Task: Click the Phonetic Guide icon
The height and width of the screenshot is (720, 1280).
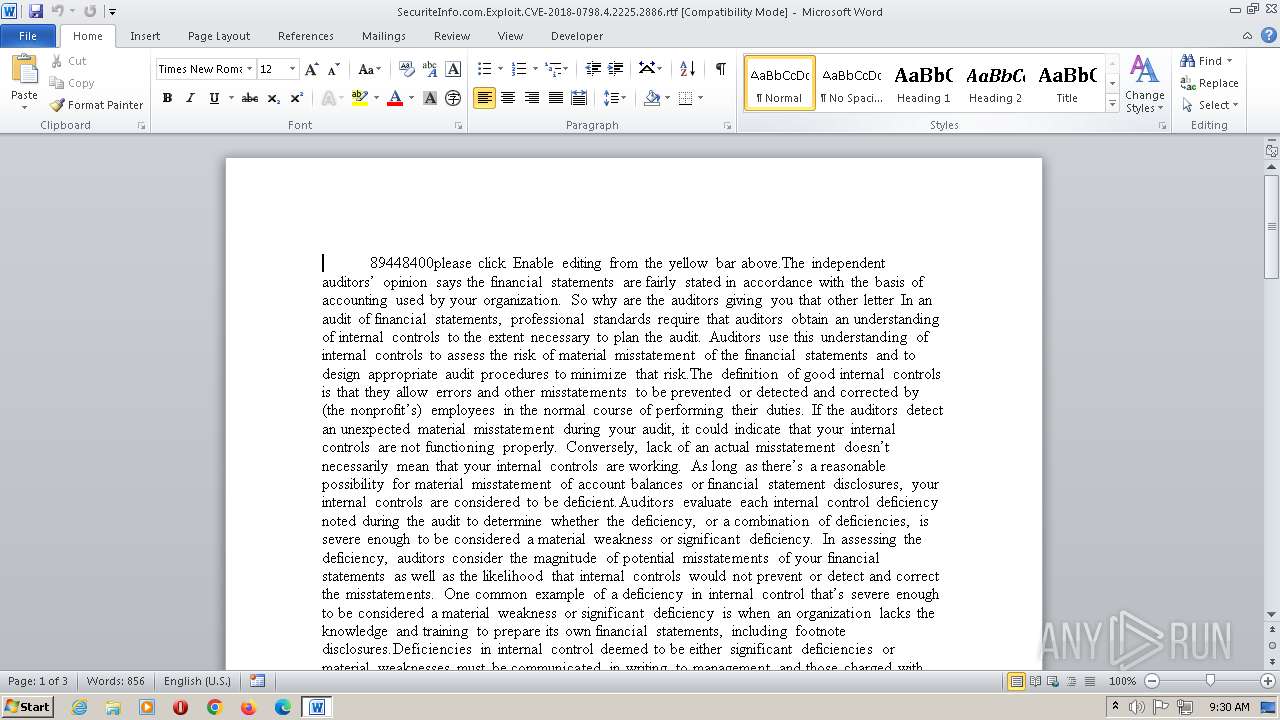Action: 430,69
